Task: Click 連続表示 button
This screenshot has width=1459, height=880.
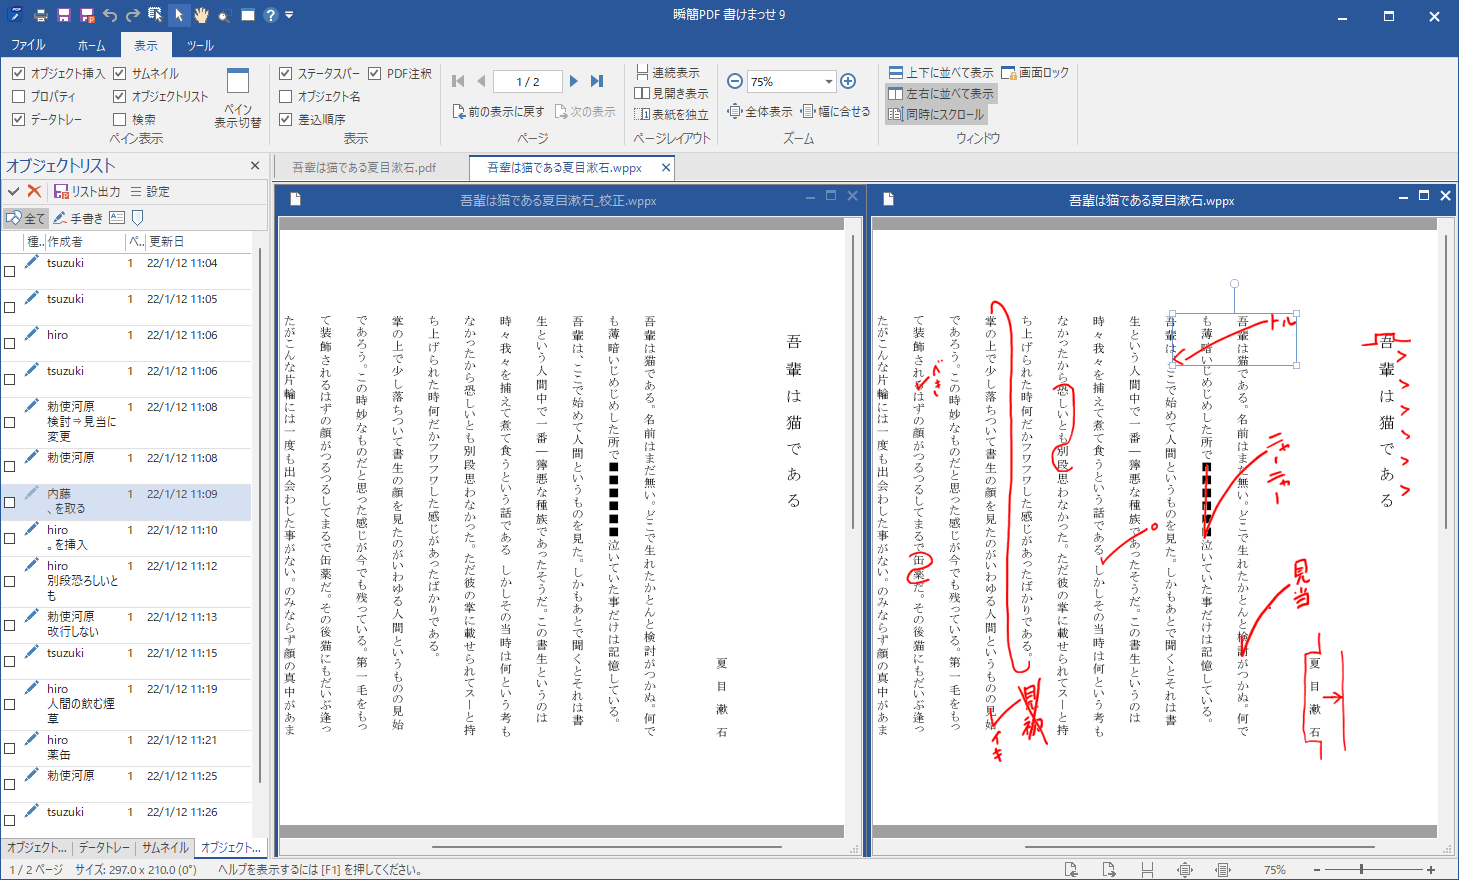Action: coord(667,73)
